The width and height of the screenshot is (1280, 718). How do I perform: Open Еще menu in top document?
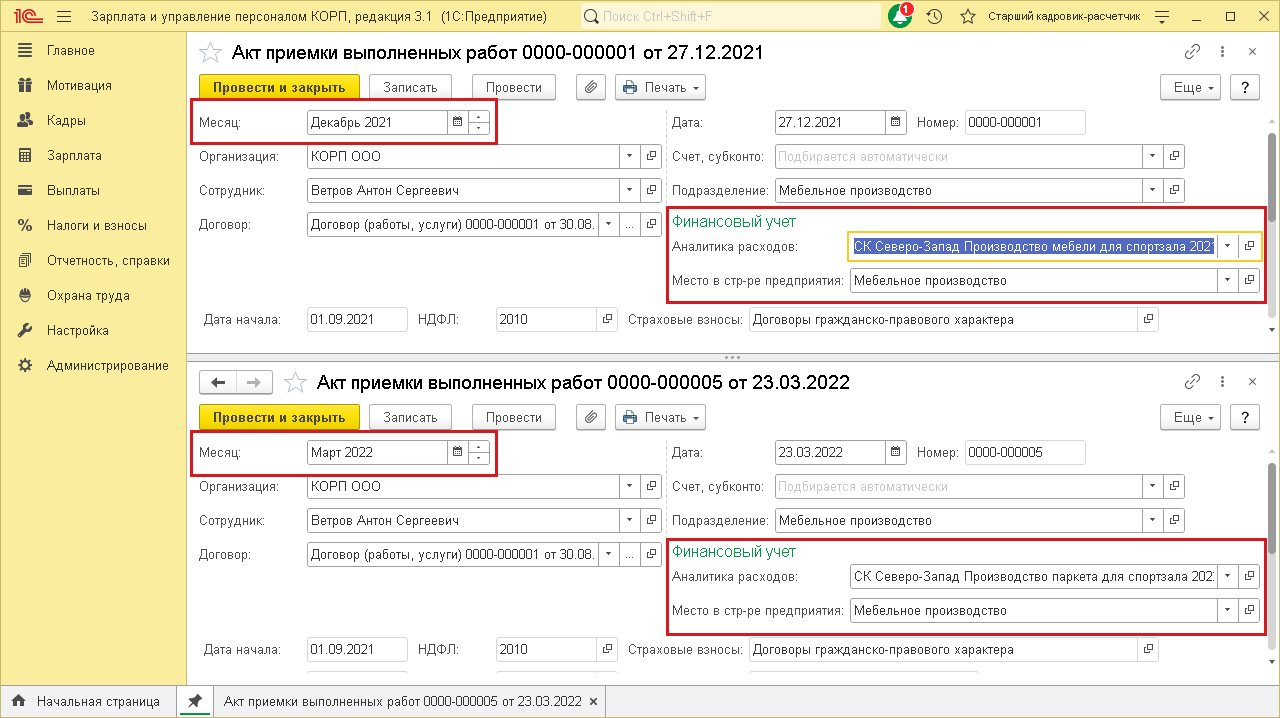pyautogui.click(x=1191, y=87)
